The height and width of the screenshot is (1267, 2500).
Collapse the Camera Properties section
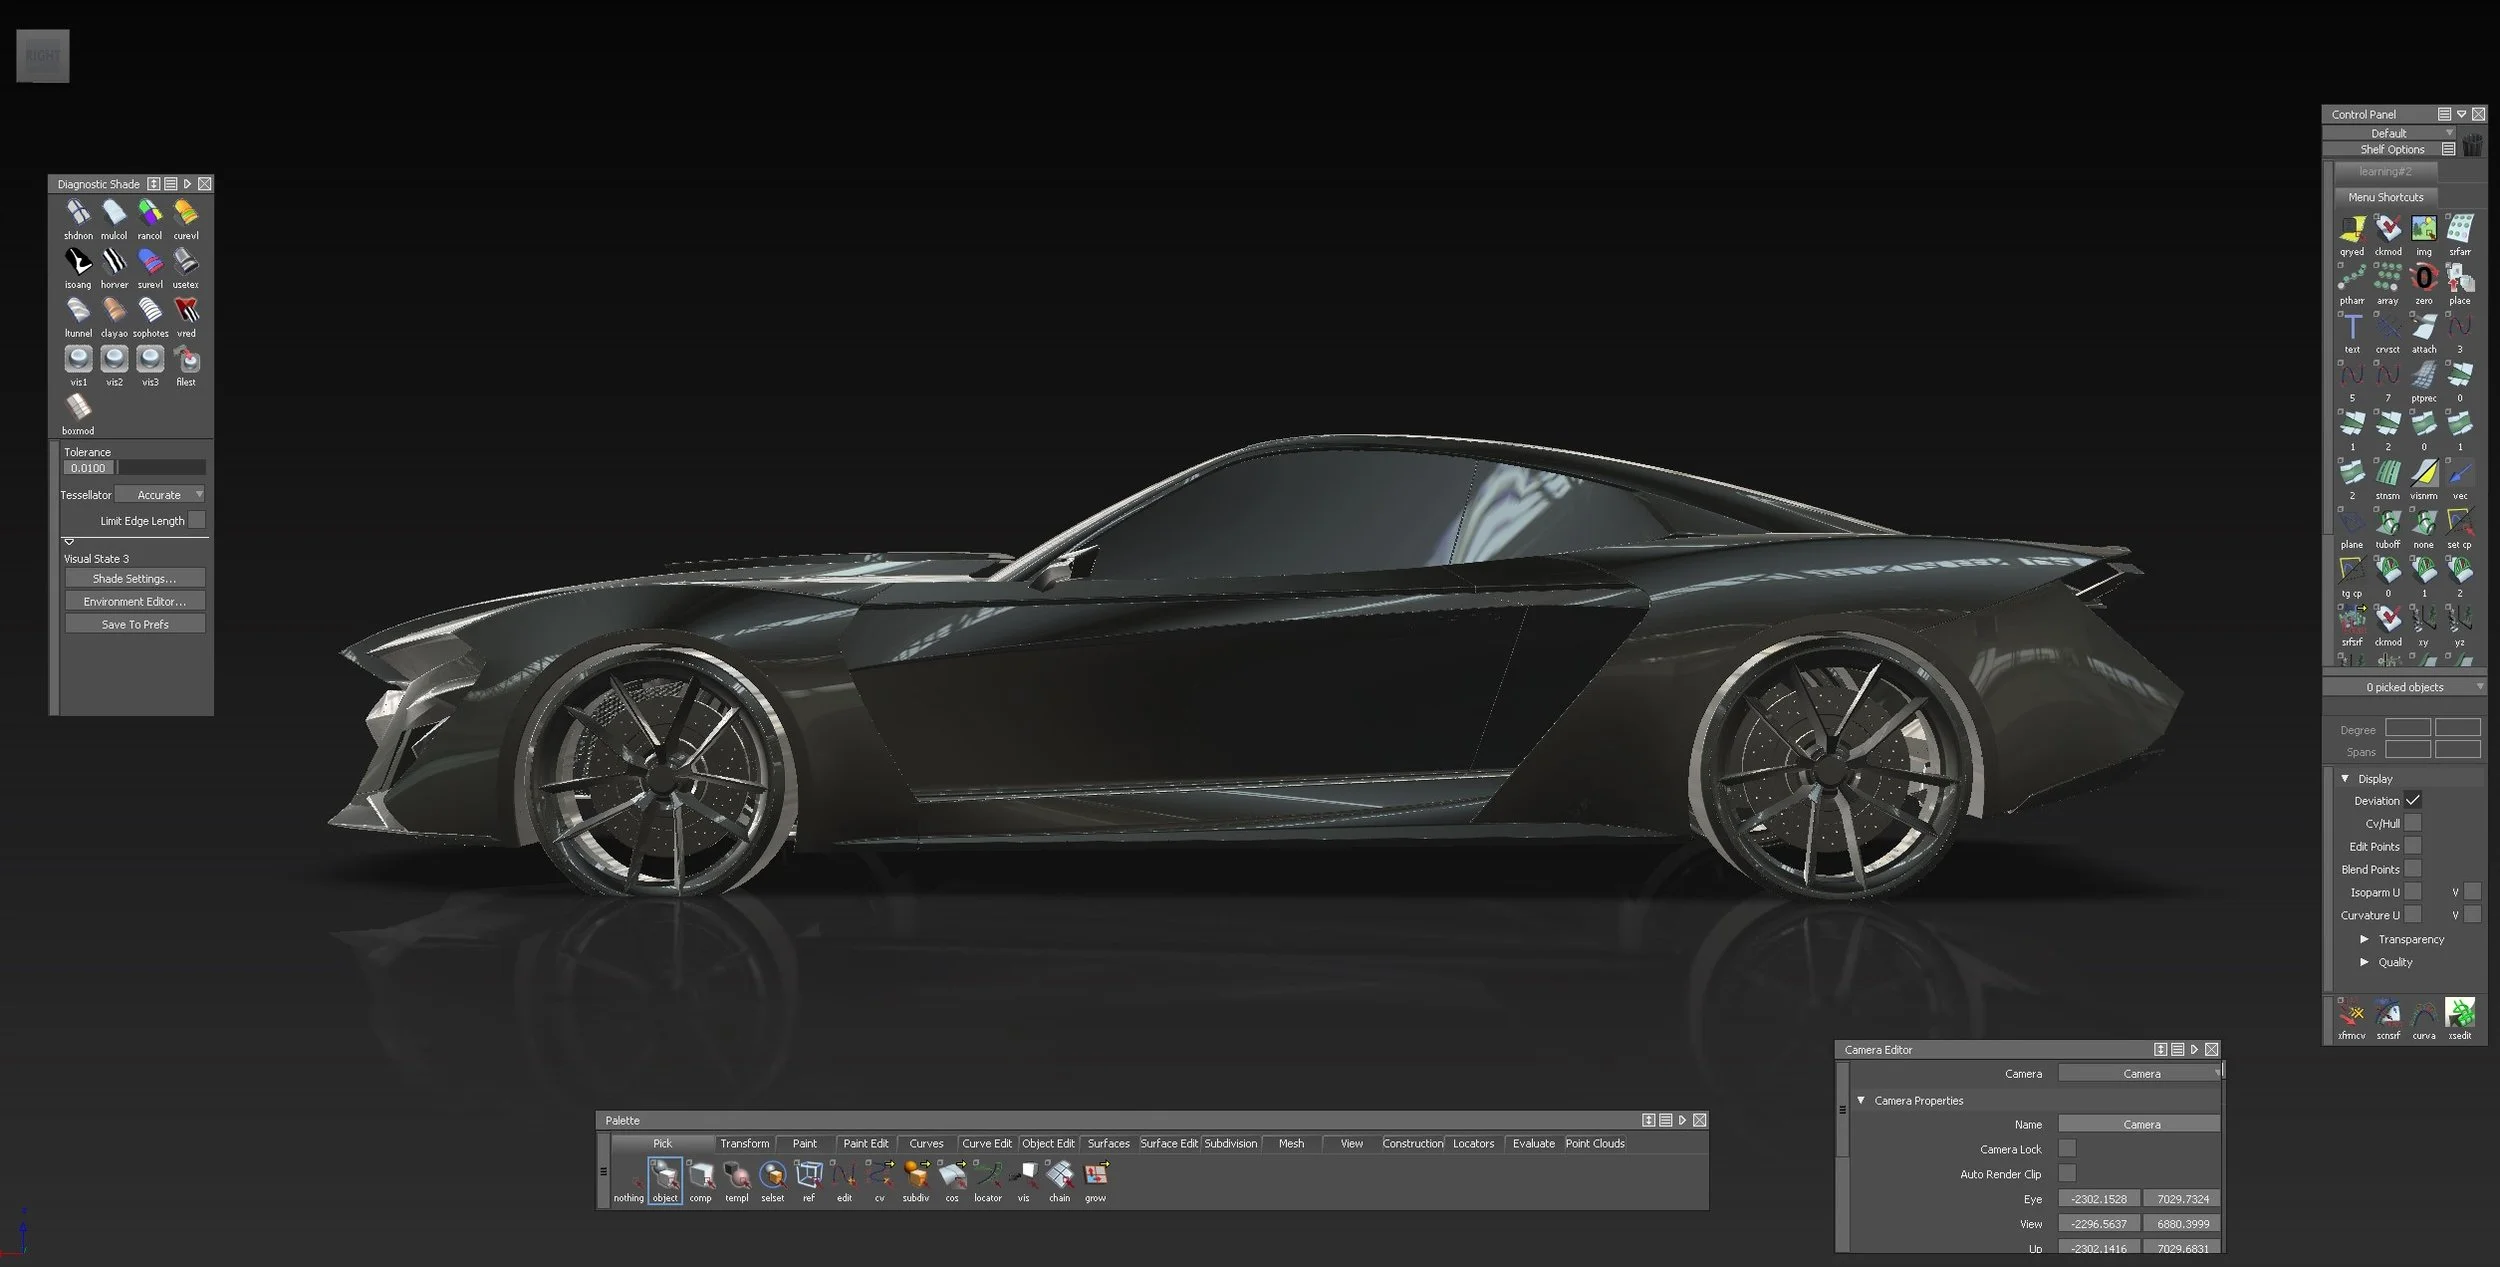1861,1100
